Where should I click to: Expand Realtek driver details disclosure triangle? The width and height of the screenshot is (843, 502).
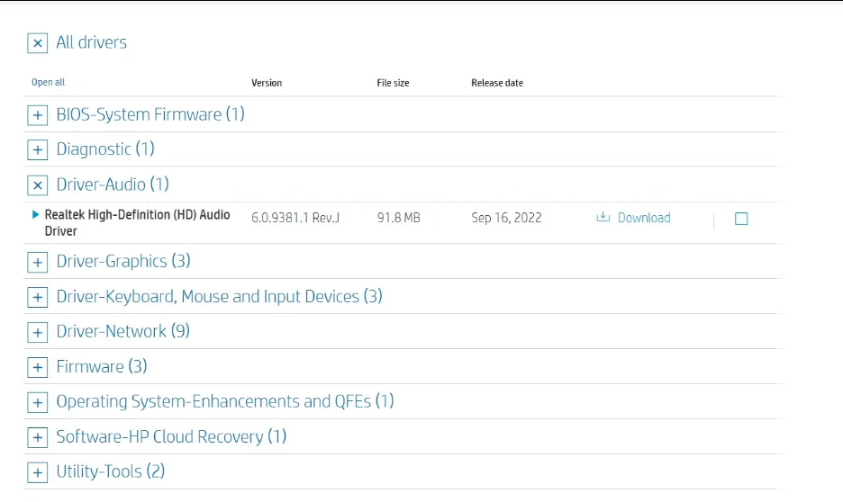click(36, 215)
